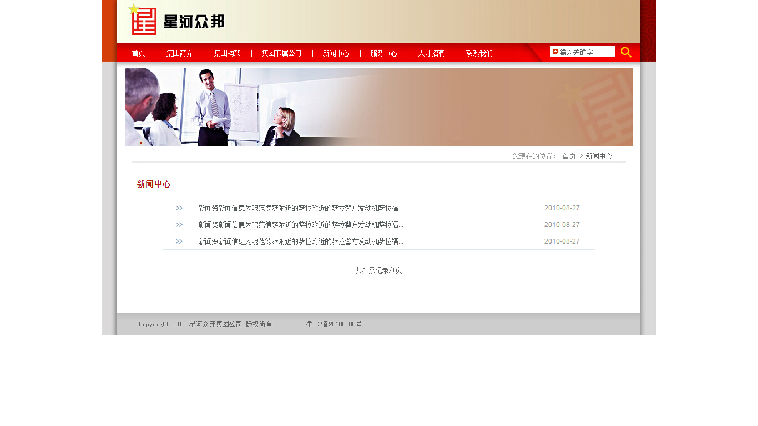The image size is (758, 426).
Task: Open the third news headline link
Action: 301,241
